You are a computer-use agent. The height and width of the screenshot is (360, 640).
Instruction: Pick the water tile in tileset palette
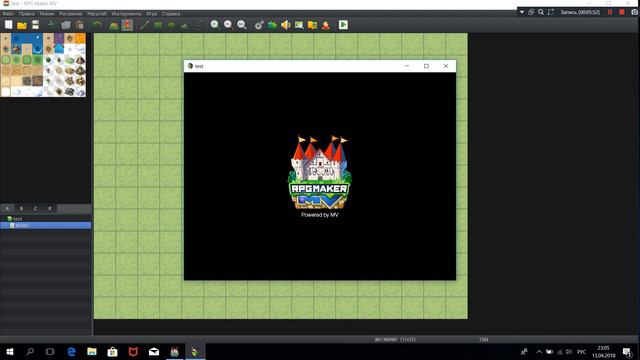(x=16, y=39)
